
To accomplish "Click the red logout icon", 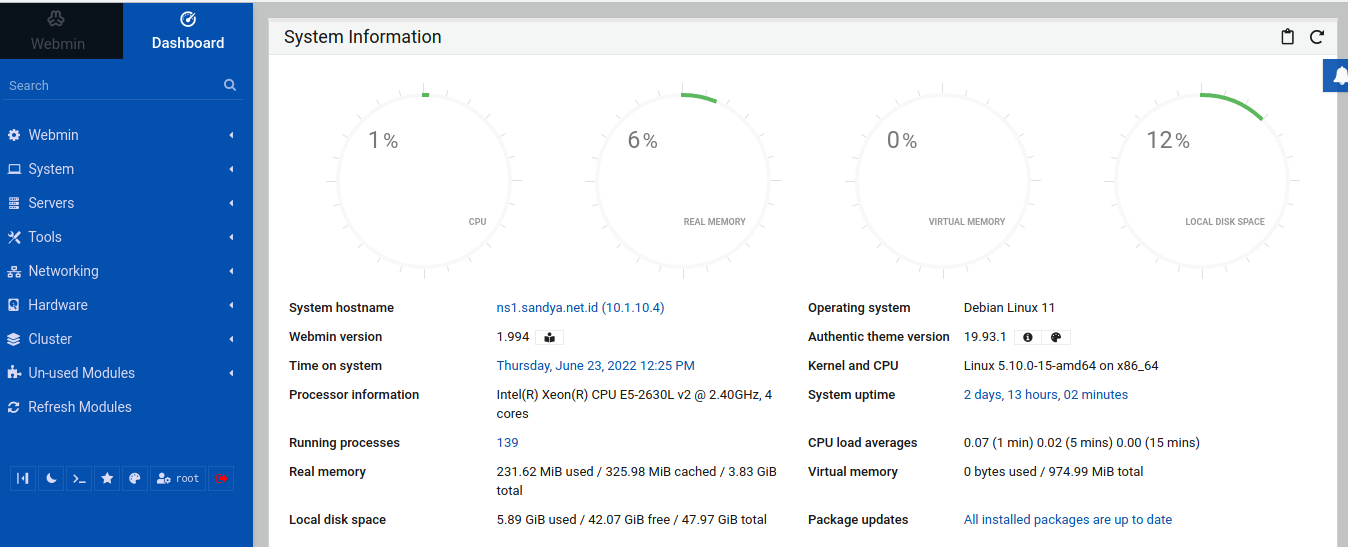I will [x=221, y=479].
